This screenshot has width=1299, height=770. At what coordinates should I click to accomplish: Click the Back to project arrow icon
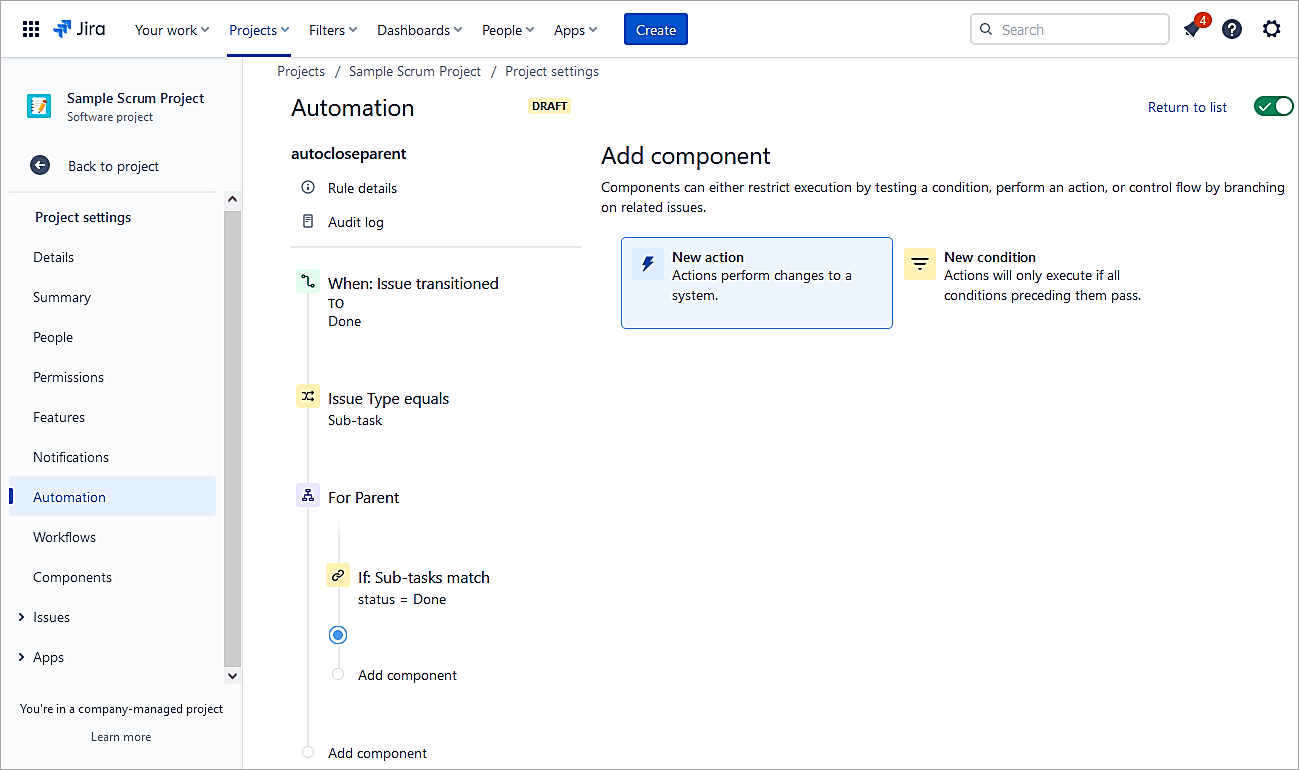(40, 166)
